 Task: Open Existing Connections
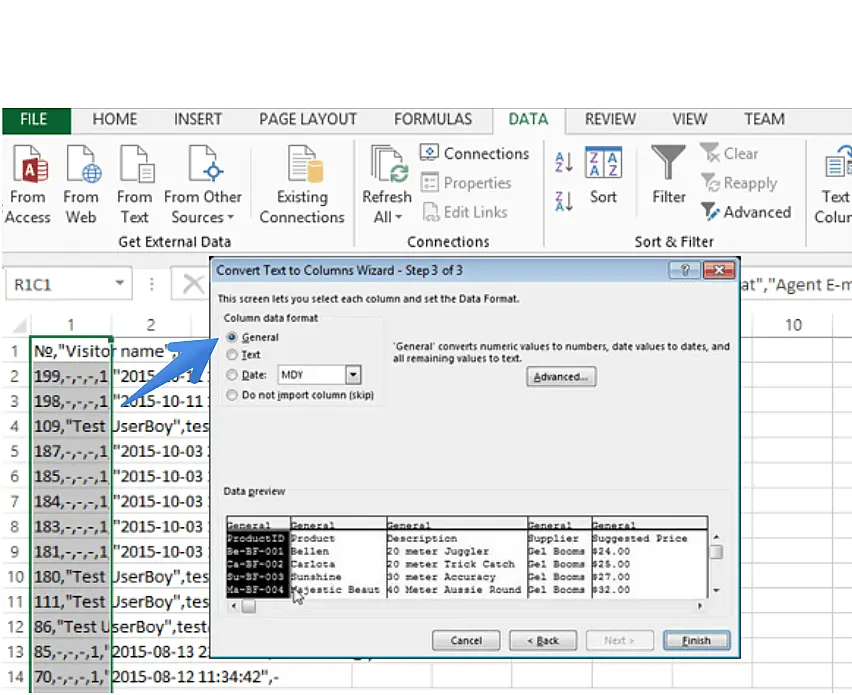(x=302, y=165)
